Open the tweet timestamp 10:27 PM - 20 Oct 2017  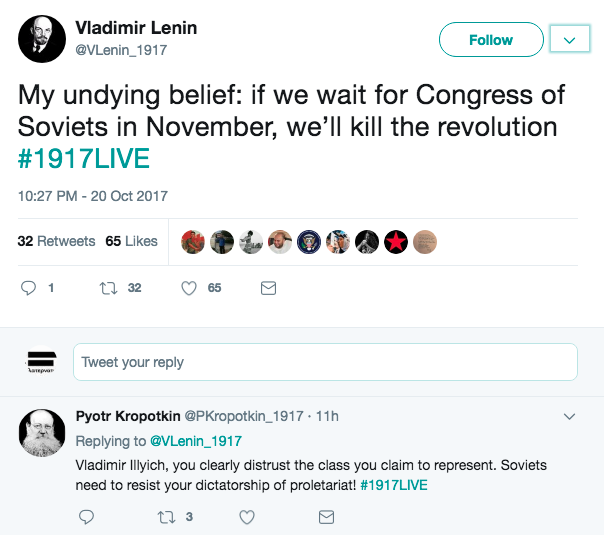(93, 196)
